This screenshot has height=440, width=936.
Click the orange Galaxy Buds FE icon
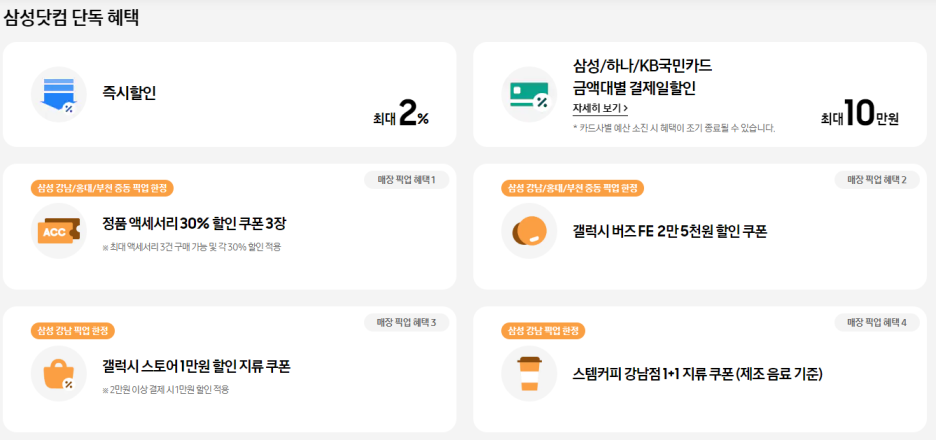click(529, 230)
